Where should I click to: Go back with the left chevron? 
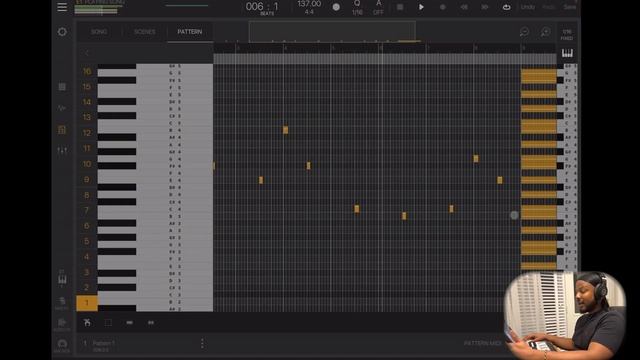click(87, 53)
